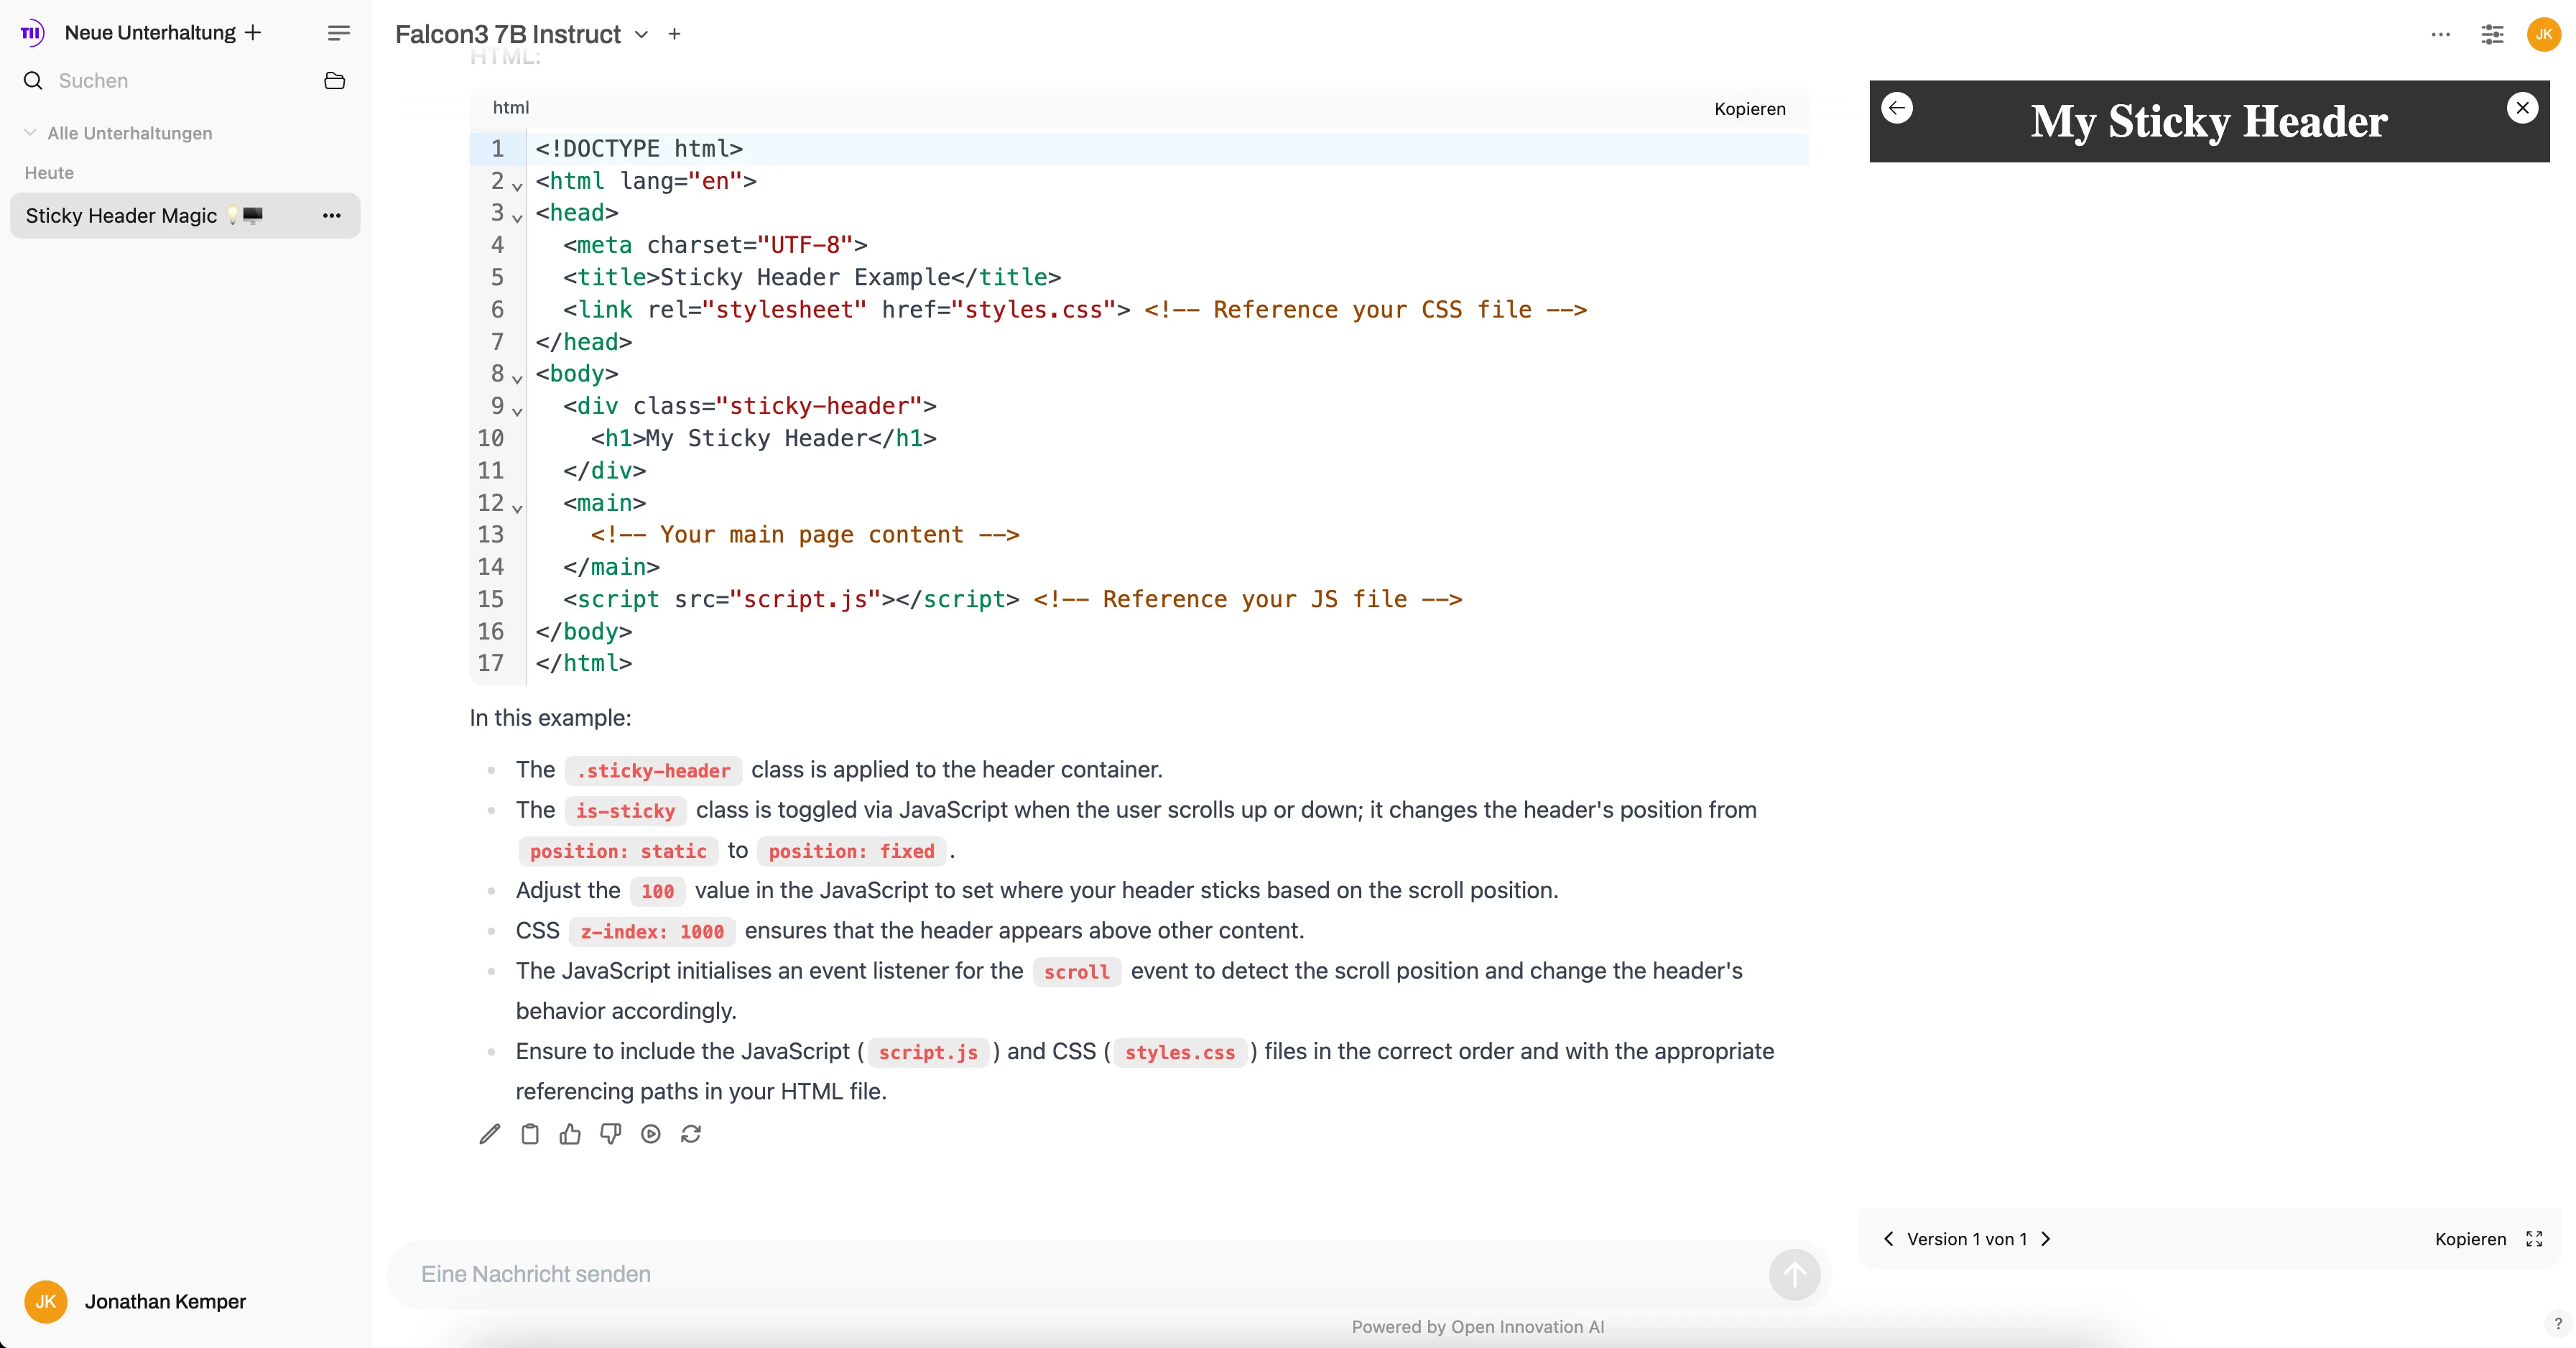The image size is (2576, 1348).
Task: Focus the Suchen search field
Action: point(180,81)
